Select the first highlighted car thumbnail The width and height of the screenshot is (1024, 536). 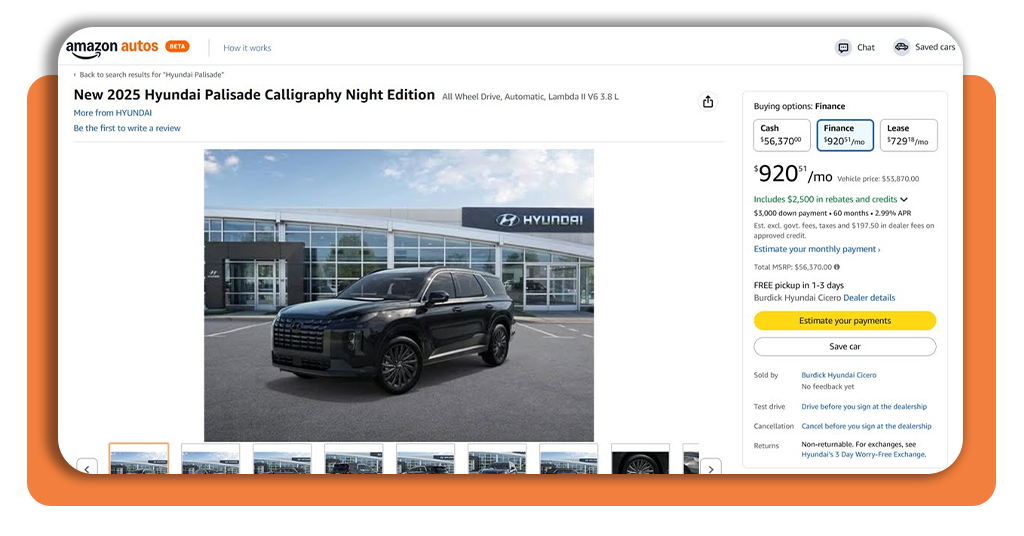(x=139, y=460)
